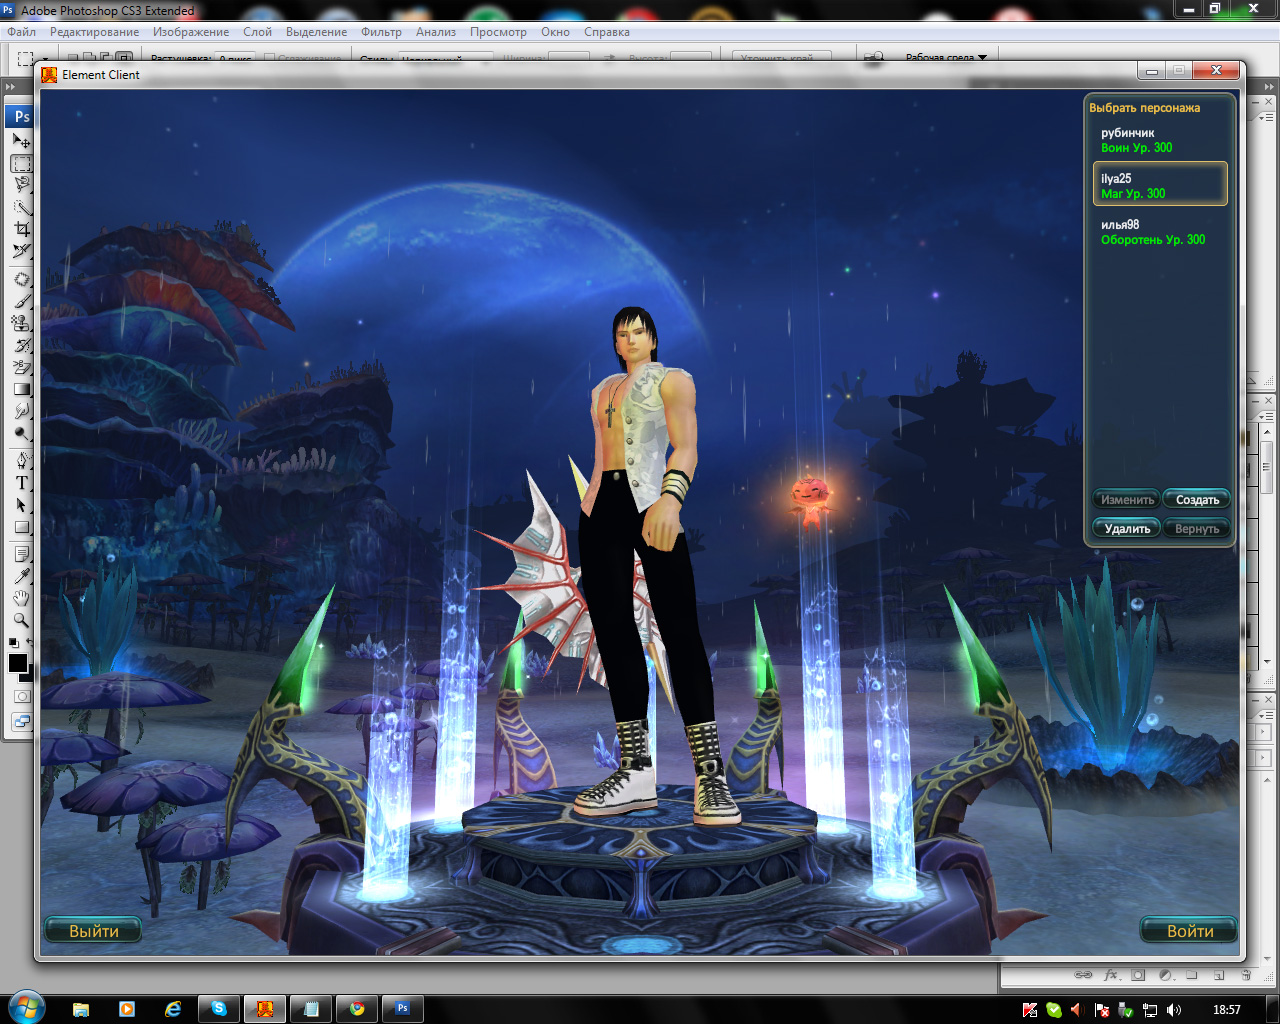Select the Gradient tool
This screenshot has height=1024, width=1280.
21,389
